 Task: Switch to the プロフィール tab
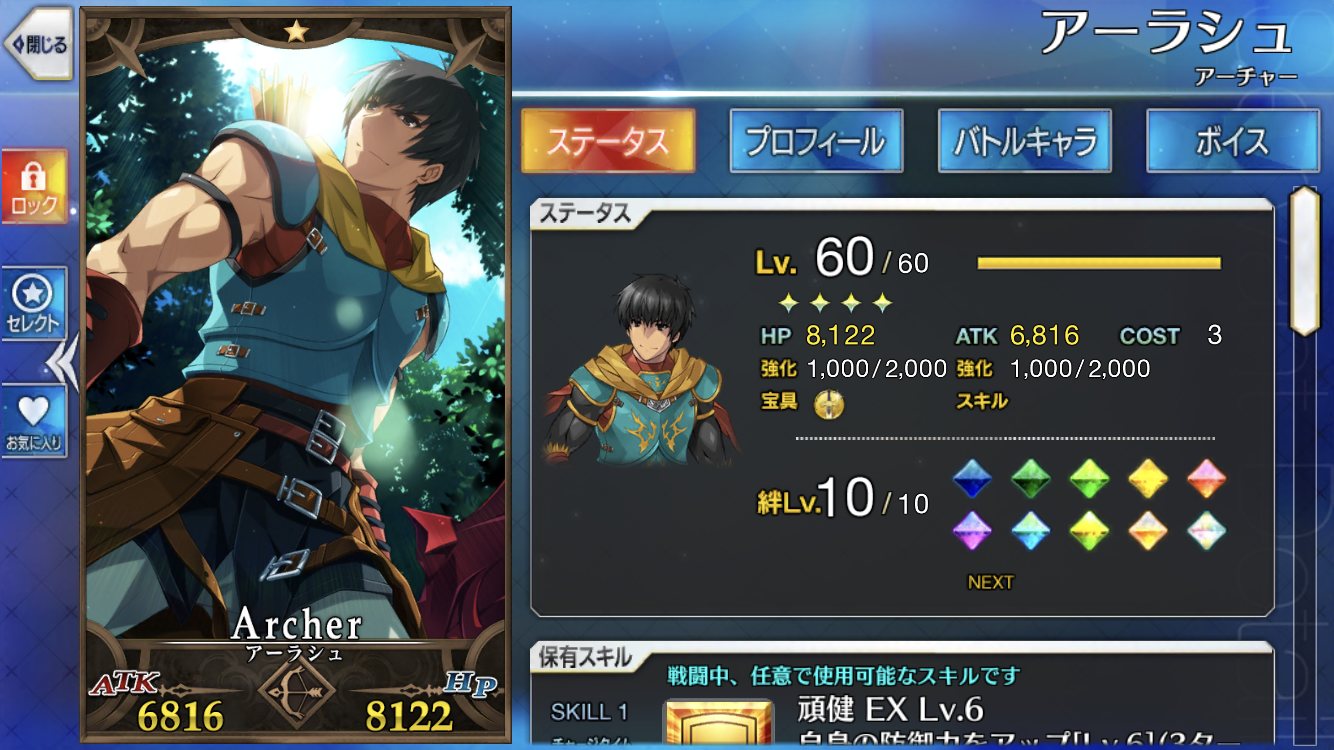pyautogui.click(x=816, y=141)
